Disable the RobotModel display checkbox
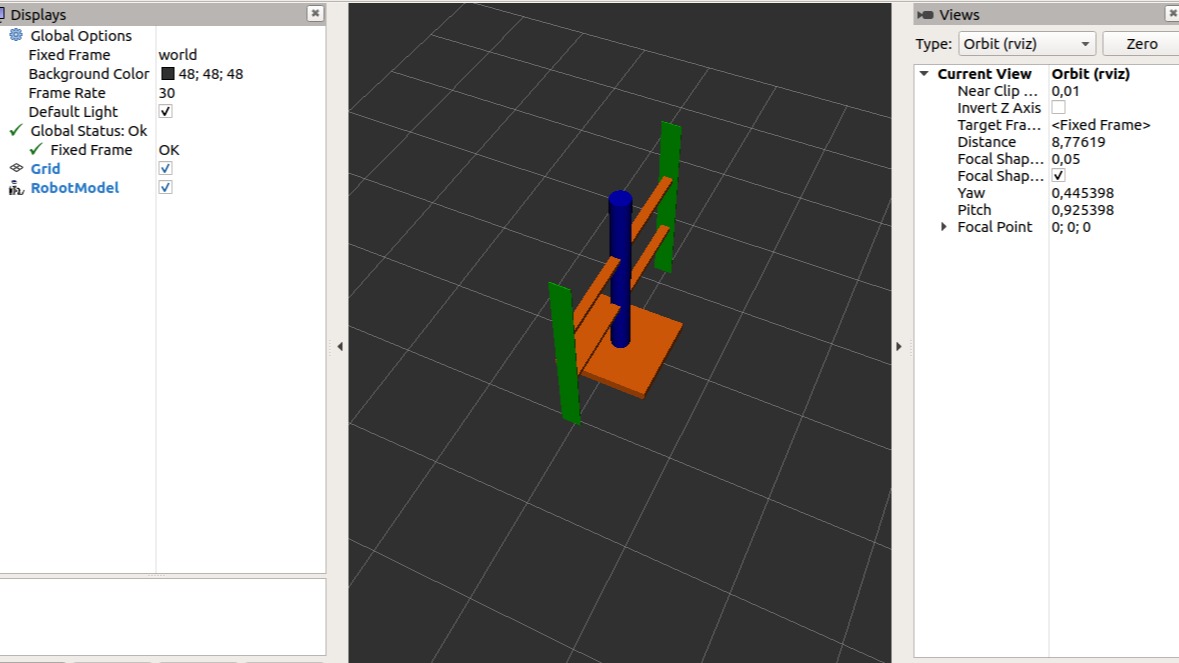The width and height of the screenshot is (1179, 663). 165,187
